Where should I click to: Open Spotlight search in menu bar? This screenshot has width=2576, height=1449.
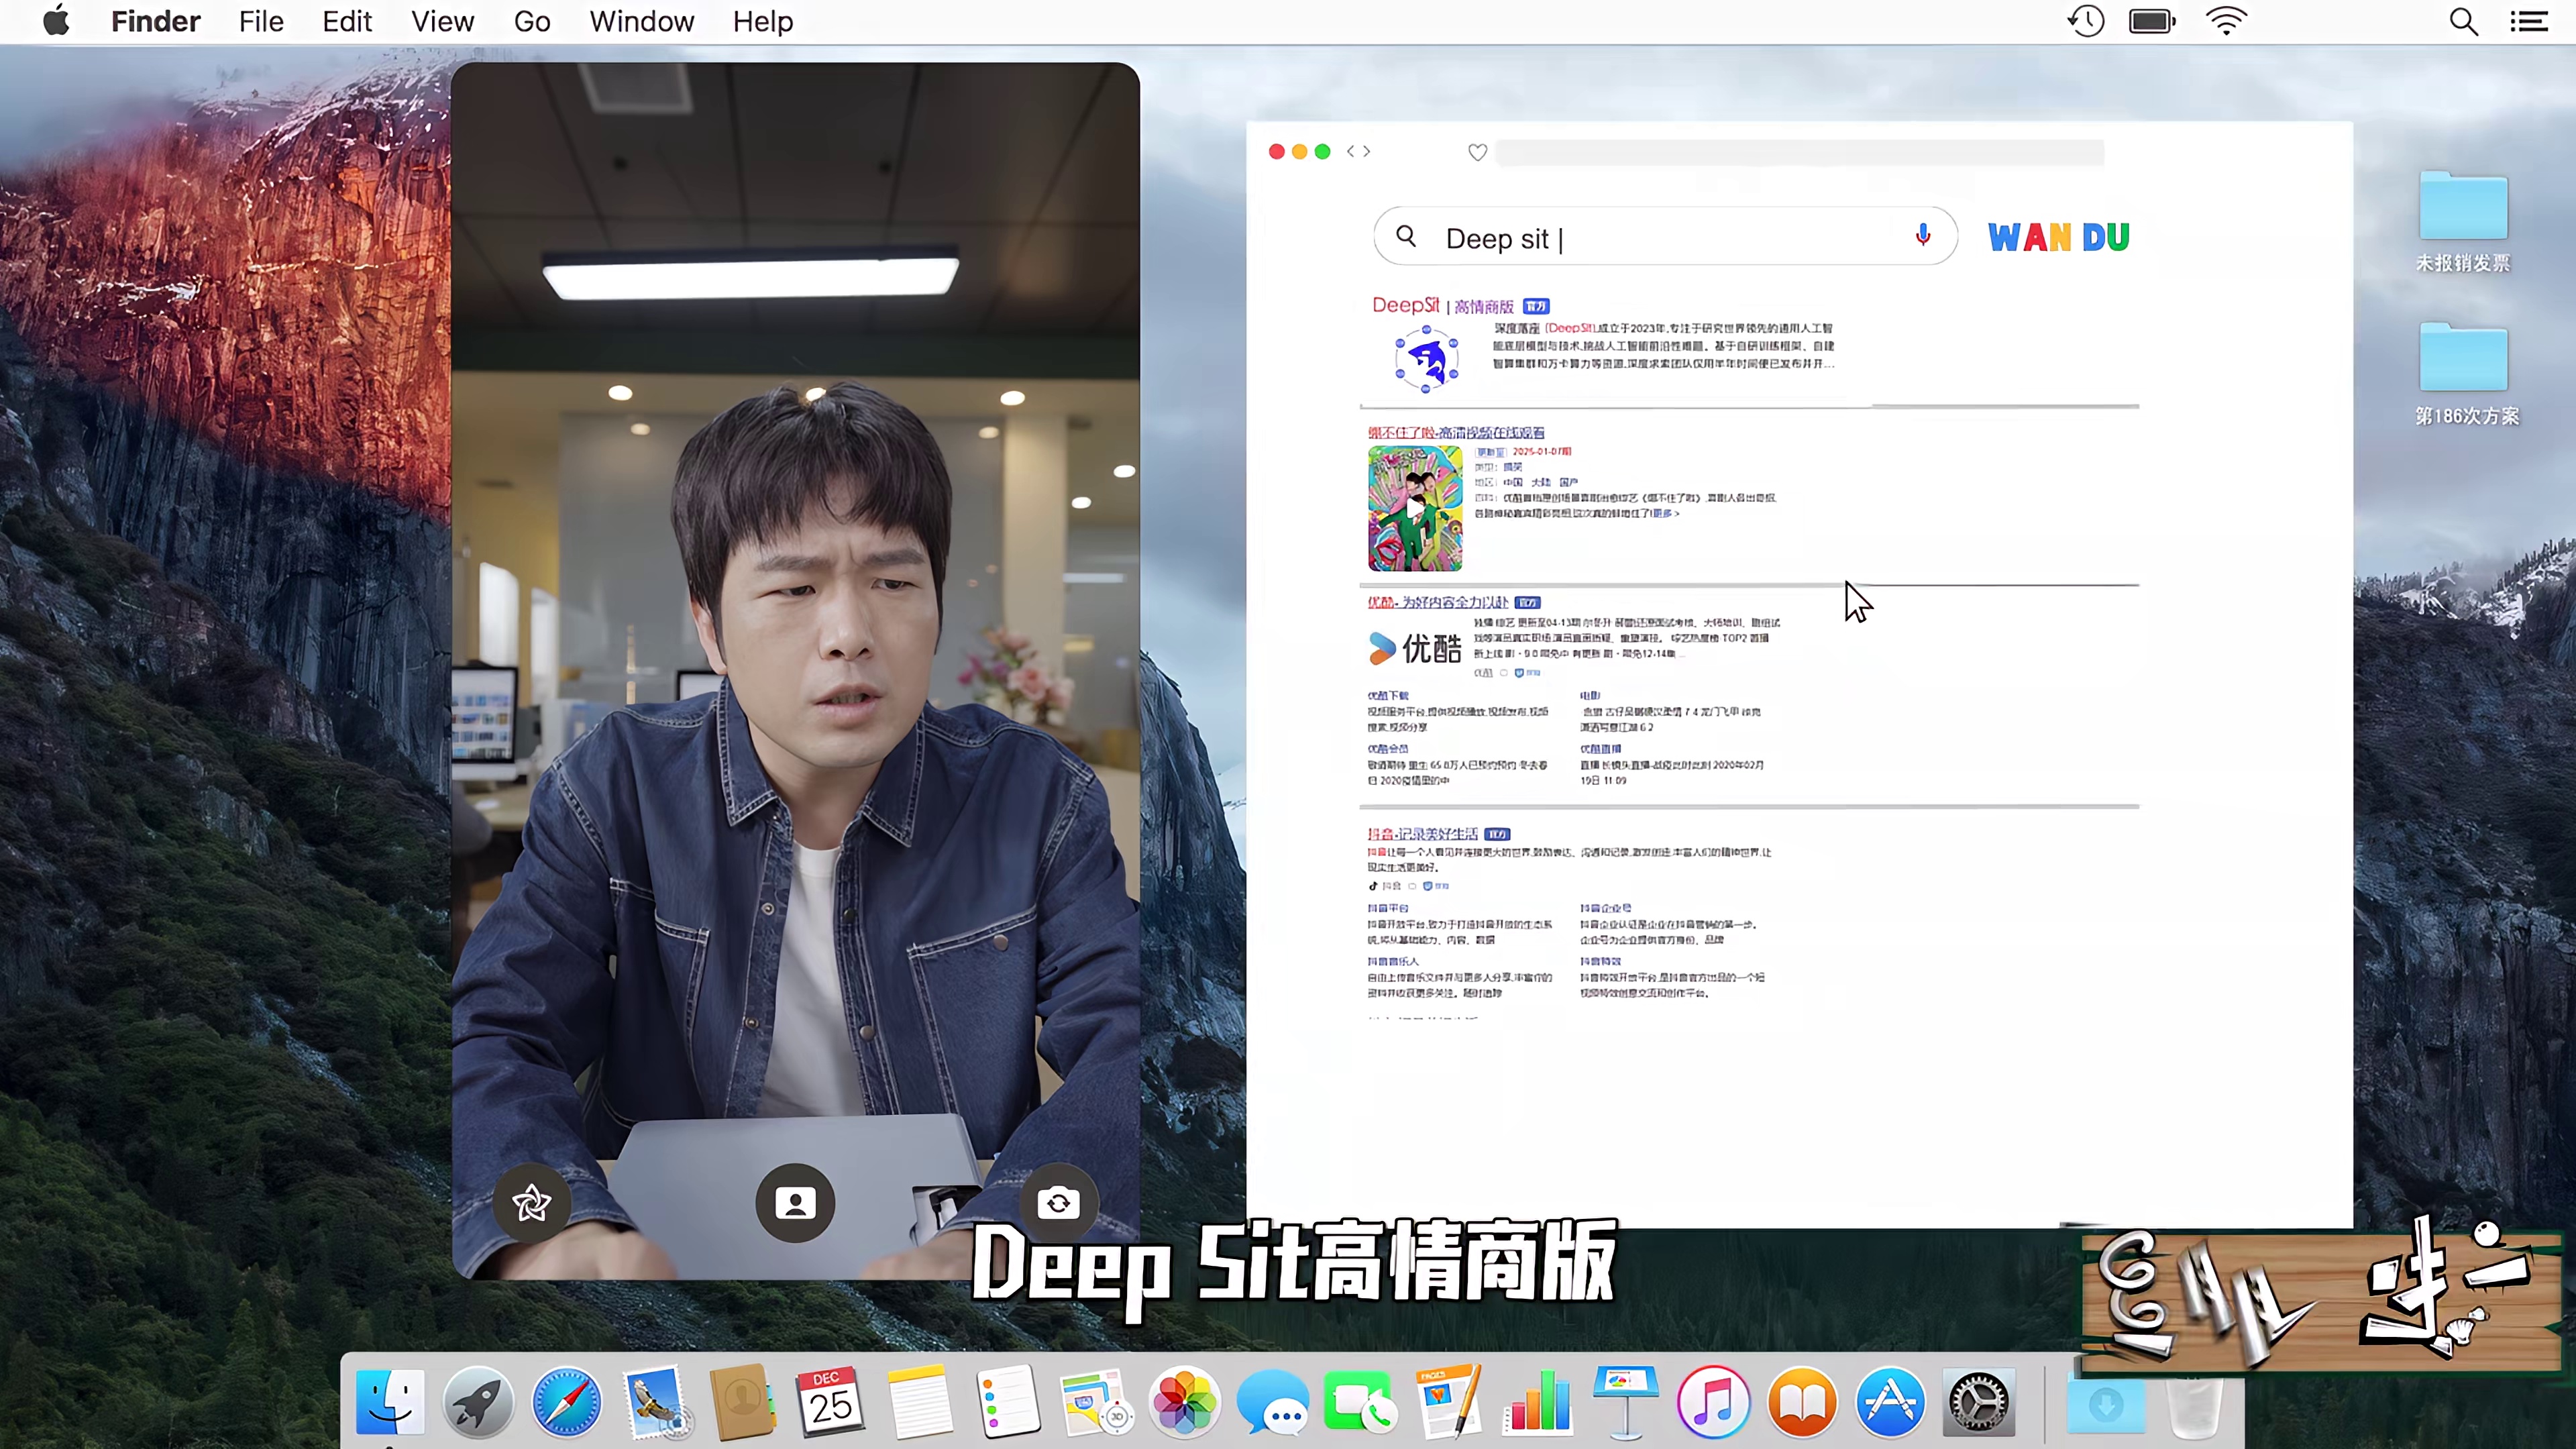pyautogui.click(x=2463, y=22)
